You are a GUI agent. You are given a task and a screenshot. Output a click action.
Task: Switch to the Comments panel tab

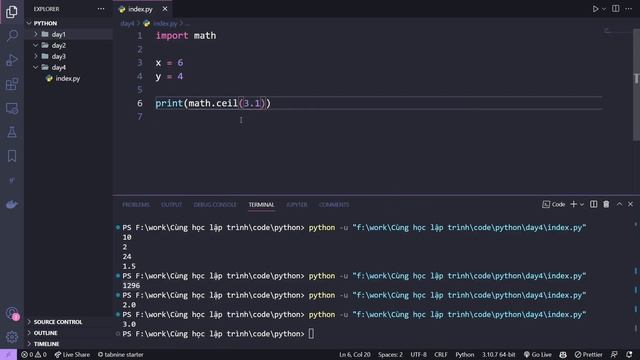pyautogui.click(x=334, y=204)
